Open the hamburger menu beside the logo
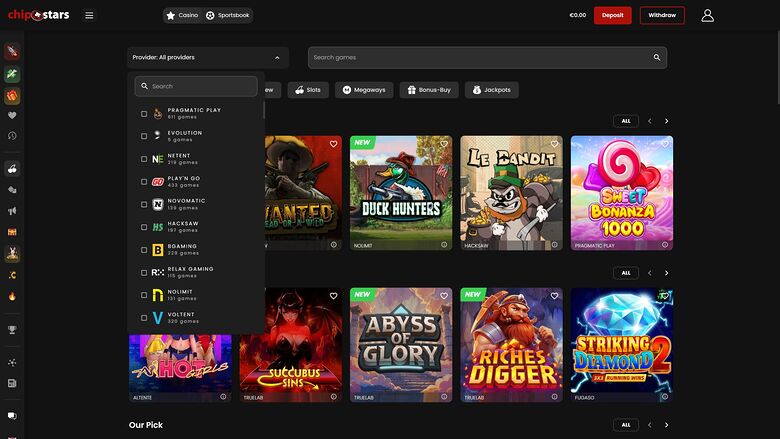 point(89,15)
